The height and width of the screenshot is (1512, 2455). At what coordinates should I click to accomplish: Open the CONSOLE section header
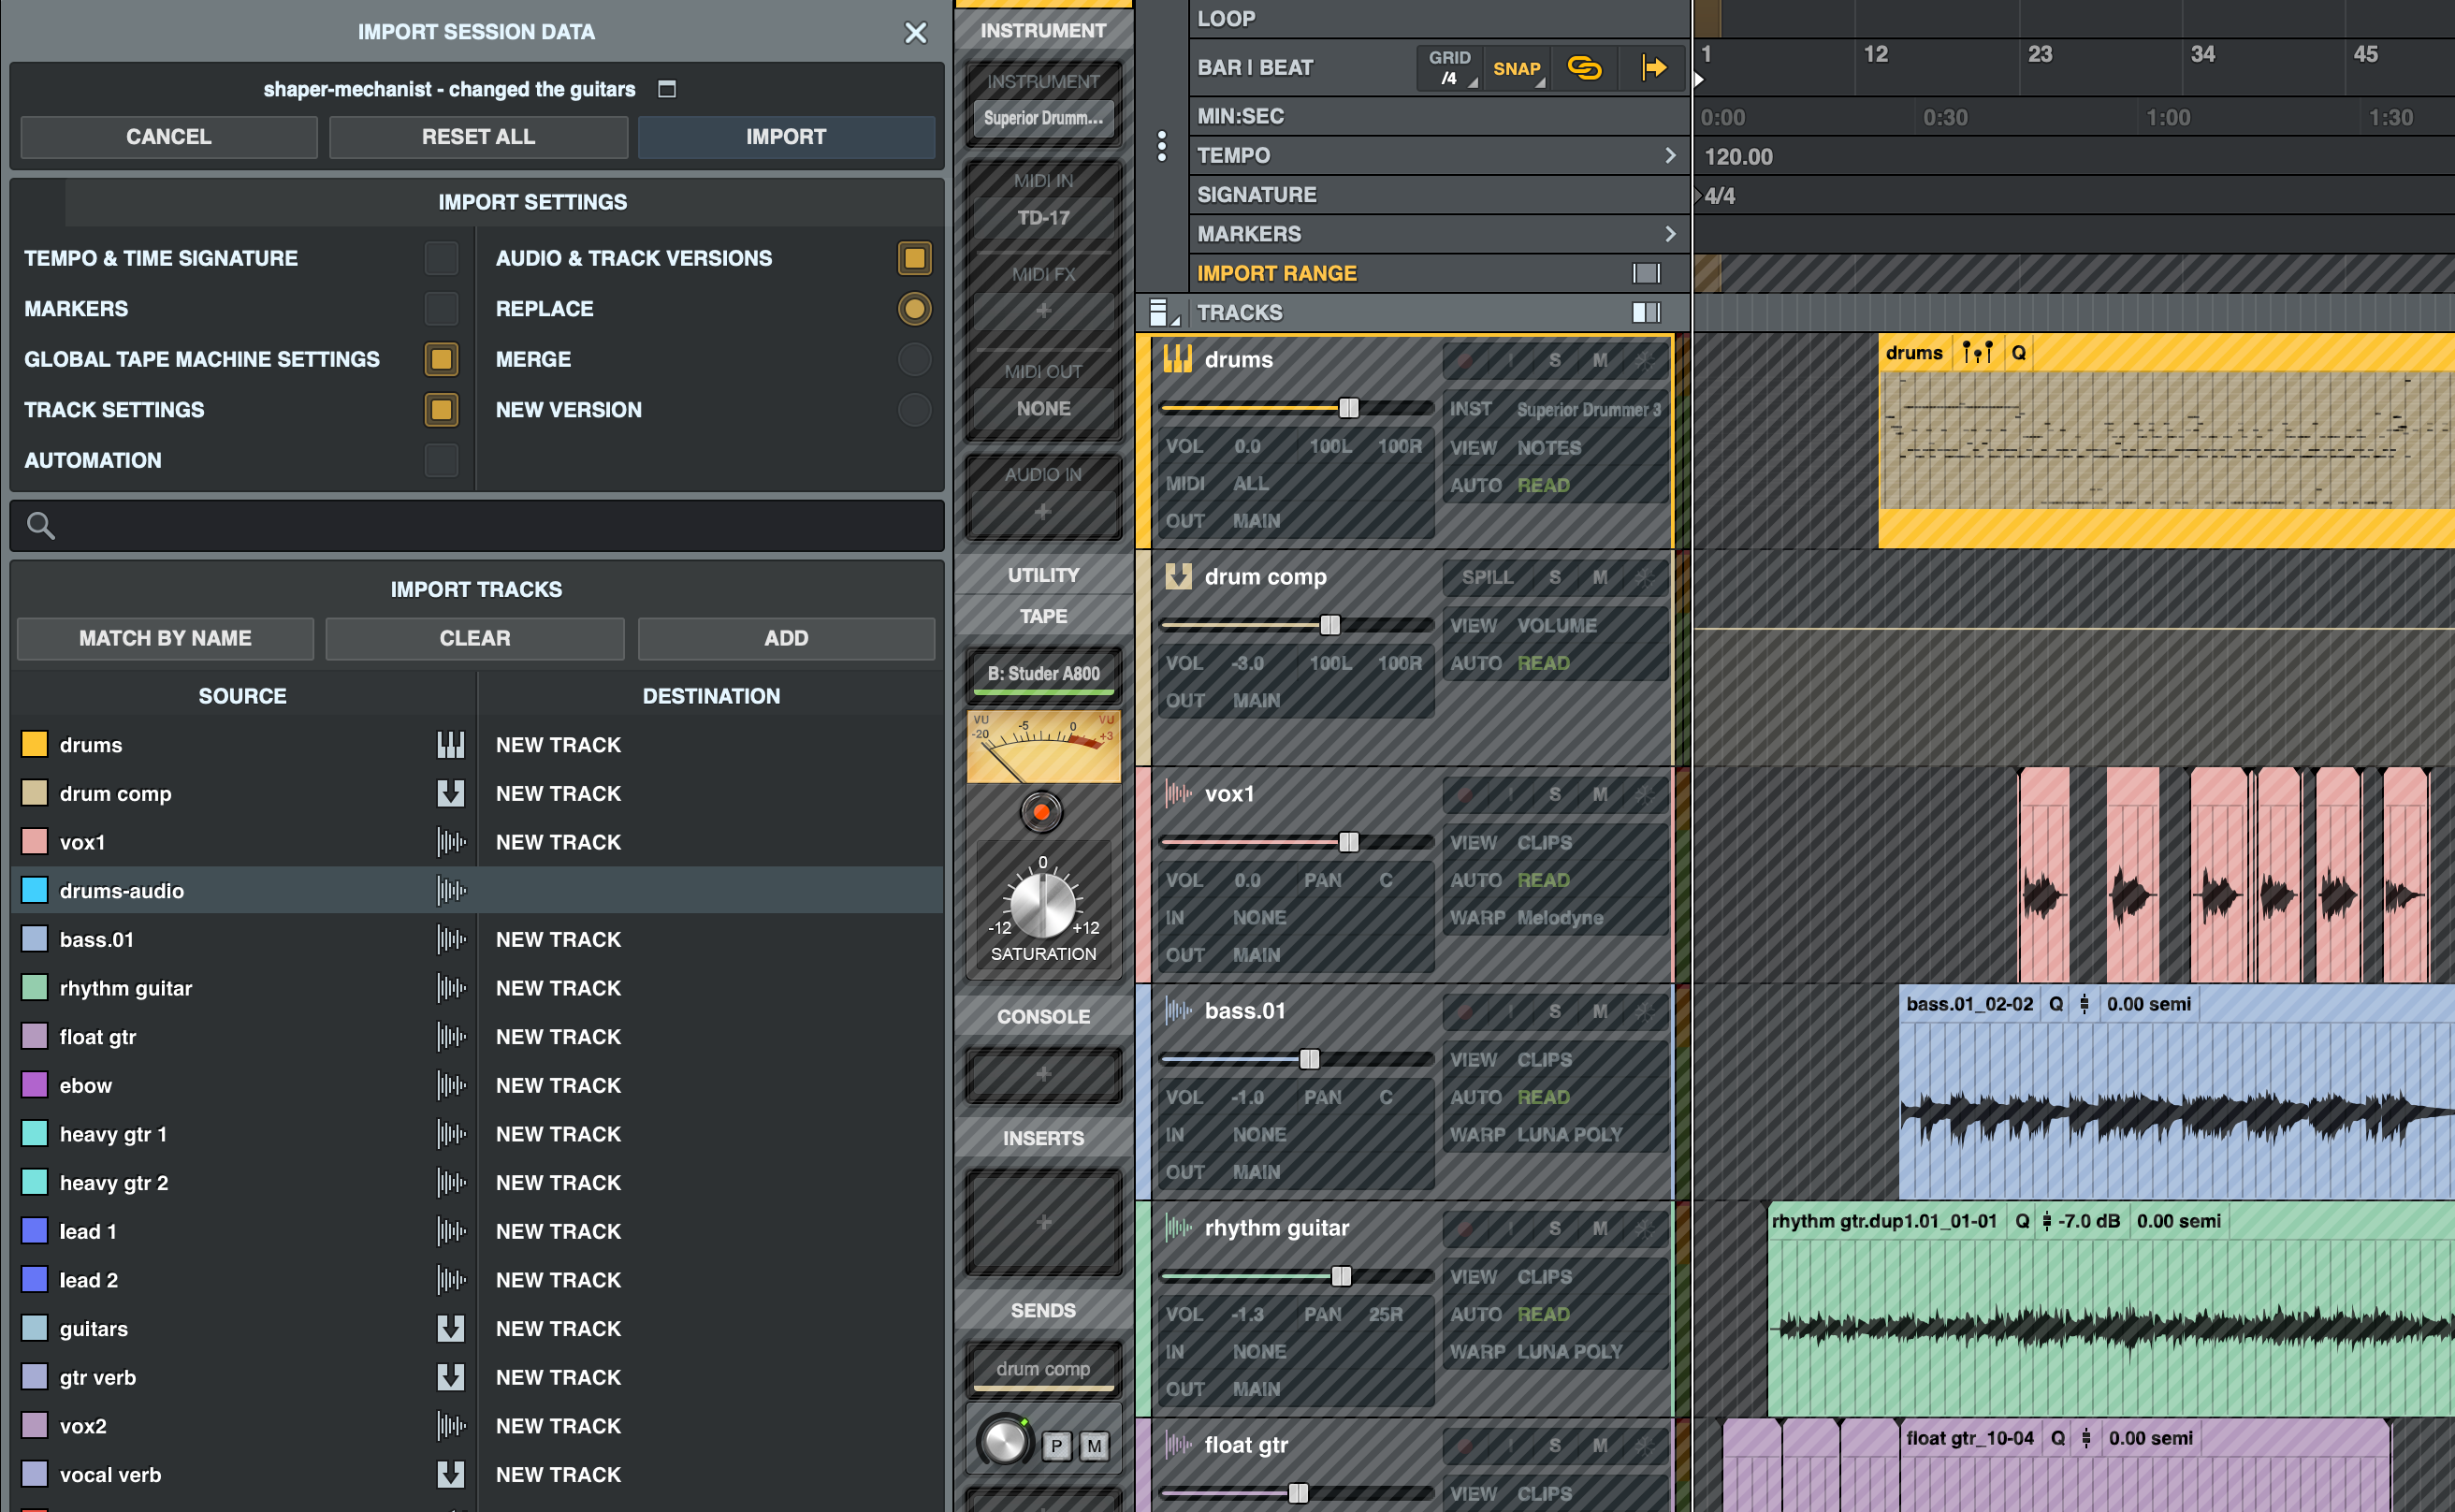1042,1016
